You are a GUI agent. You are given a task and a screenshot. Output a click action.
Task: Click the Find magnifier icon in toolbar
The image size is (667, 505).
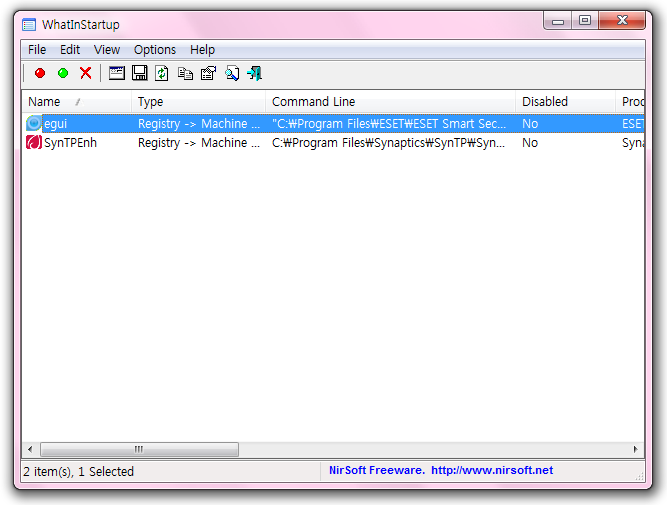[232, 73]
